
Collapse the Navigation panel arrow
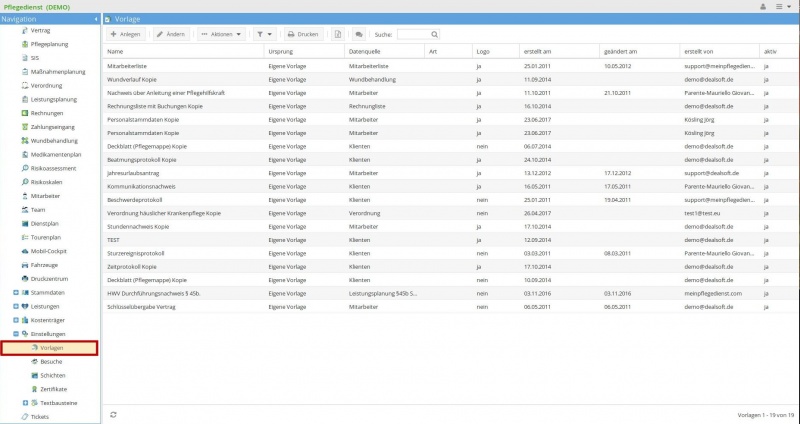pyautogui.click(x=96, y=19)
